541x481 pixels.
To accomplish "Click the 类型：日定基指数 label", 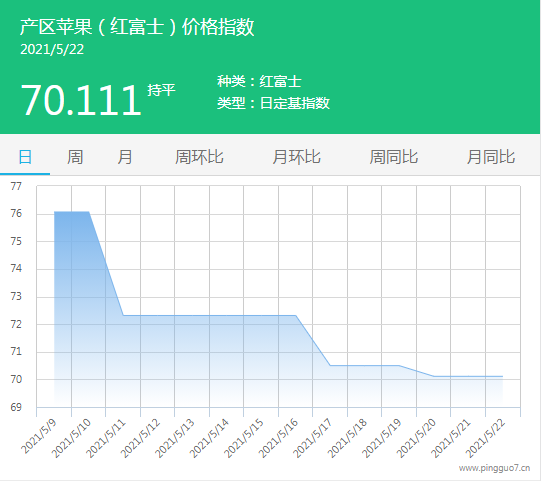I will tap(273, 103).
